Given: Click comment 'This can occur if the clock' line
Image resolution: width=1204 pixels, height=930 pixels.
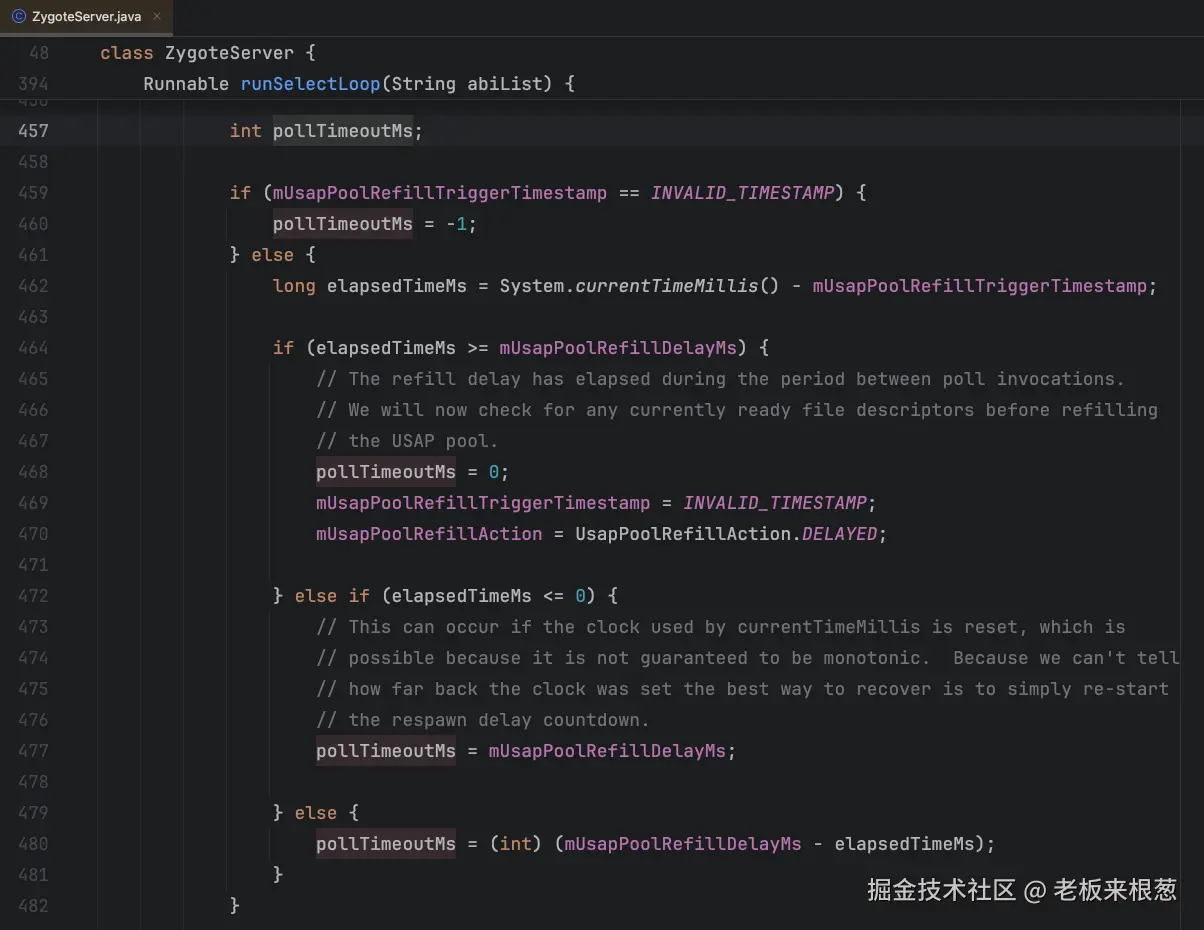Looking at the screenshot, I should (721, 627).
